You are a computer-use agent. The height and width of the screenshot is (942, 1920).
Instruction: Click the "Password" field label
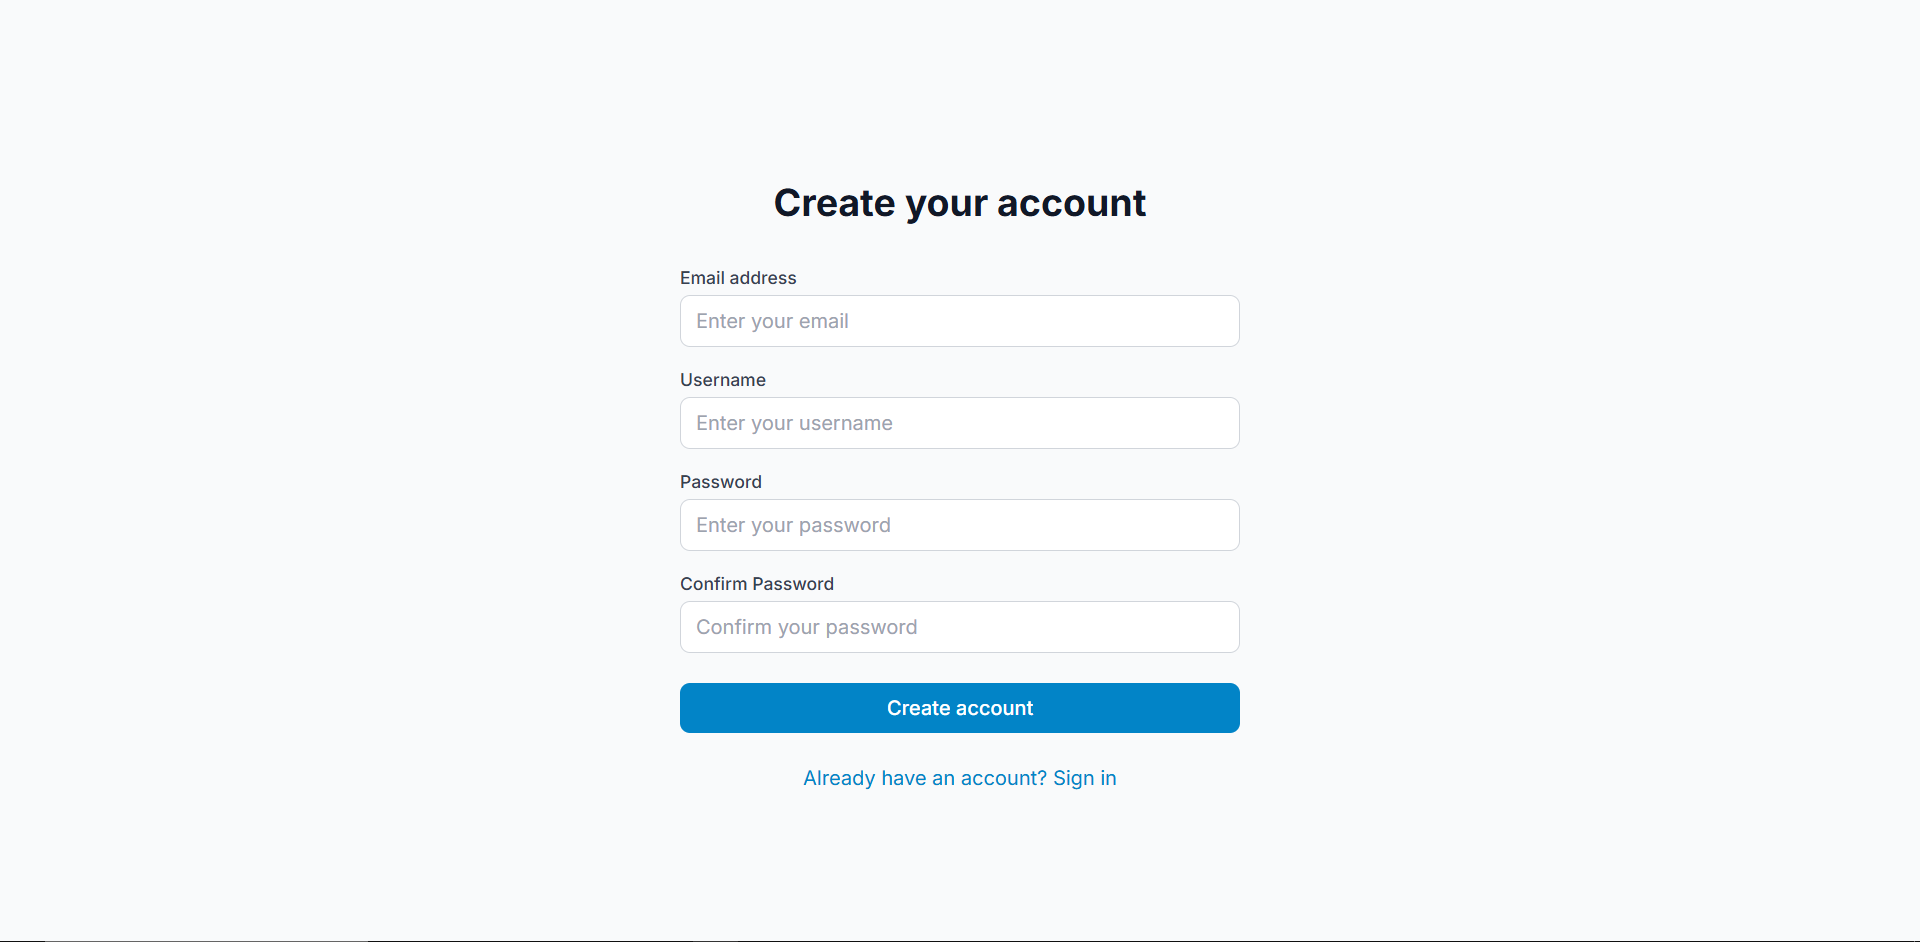point(721,482)
